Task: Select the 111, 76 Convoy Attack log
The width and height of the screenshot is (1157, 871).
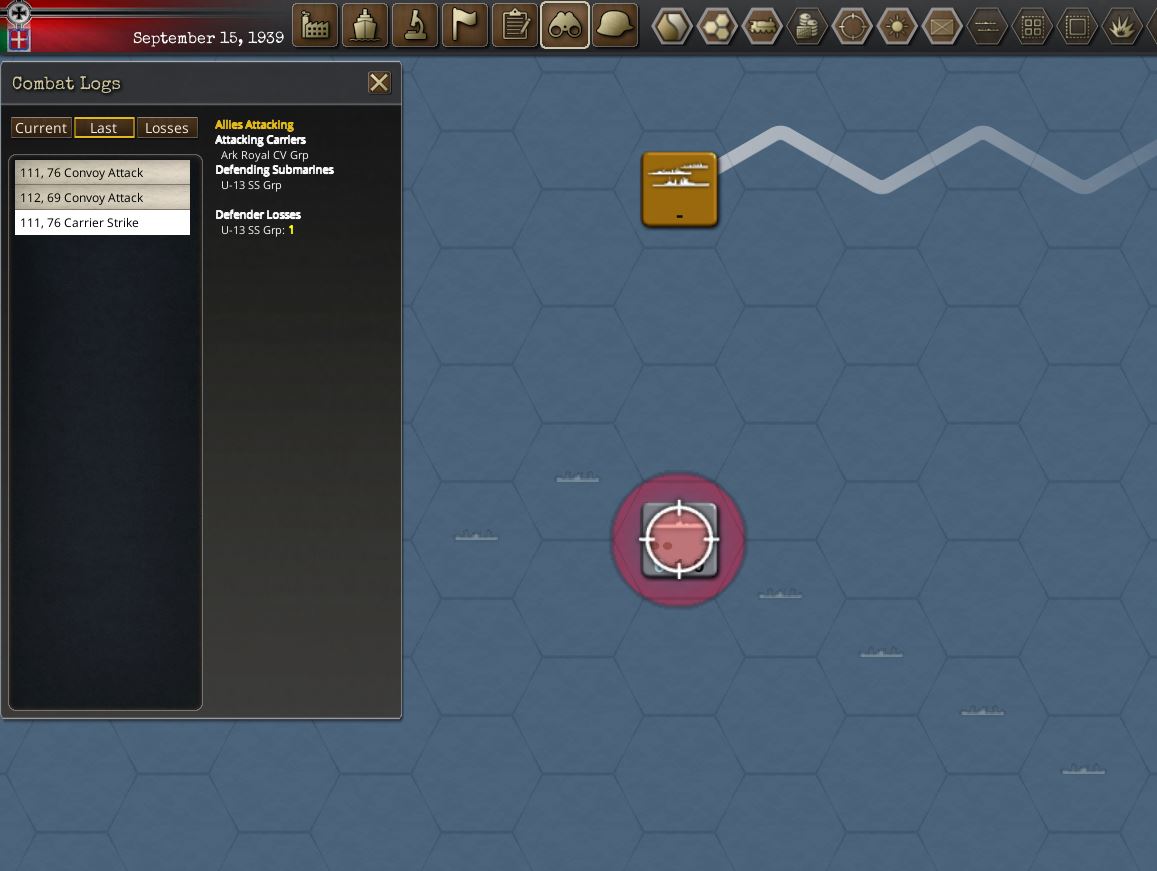Action: coord(103,173)
